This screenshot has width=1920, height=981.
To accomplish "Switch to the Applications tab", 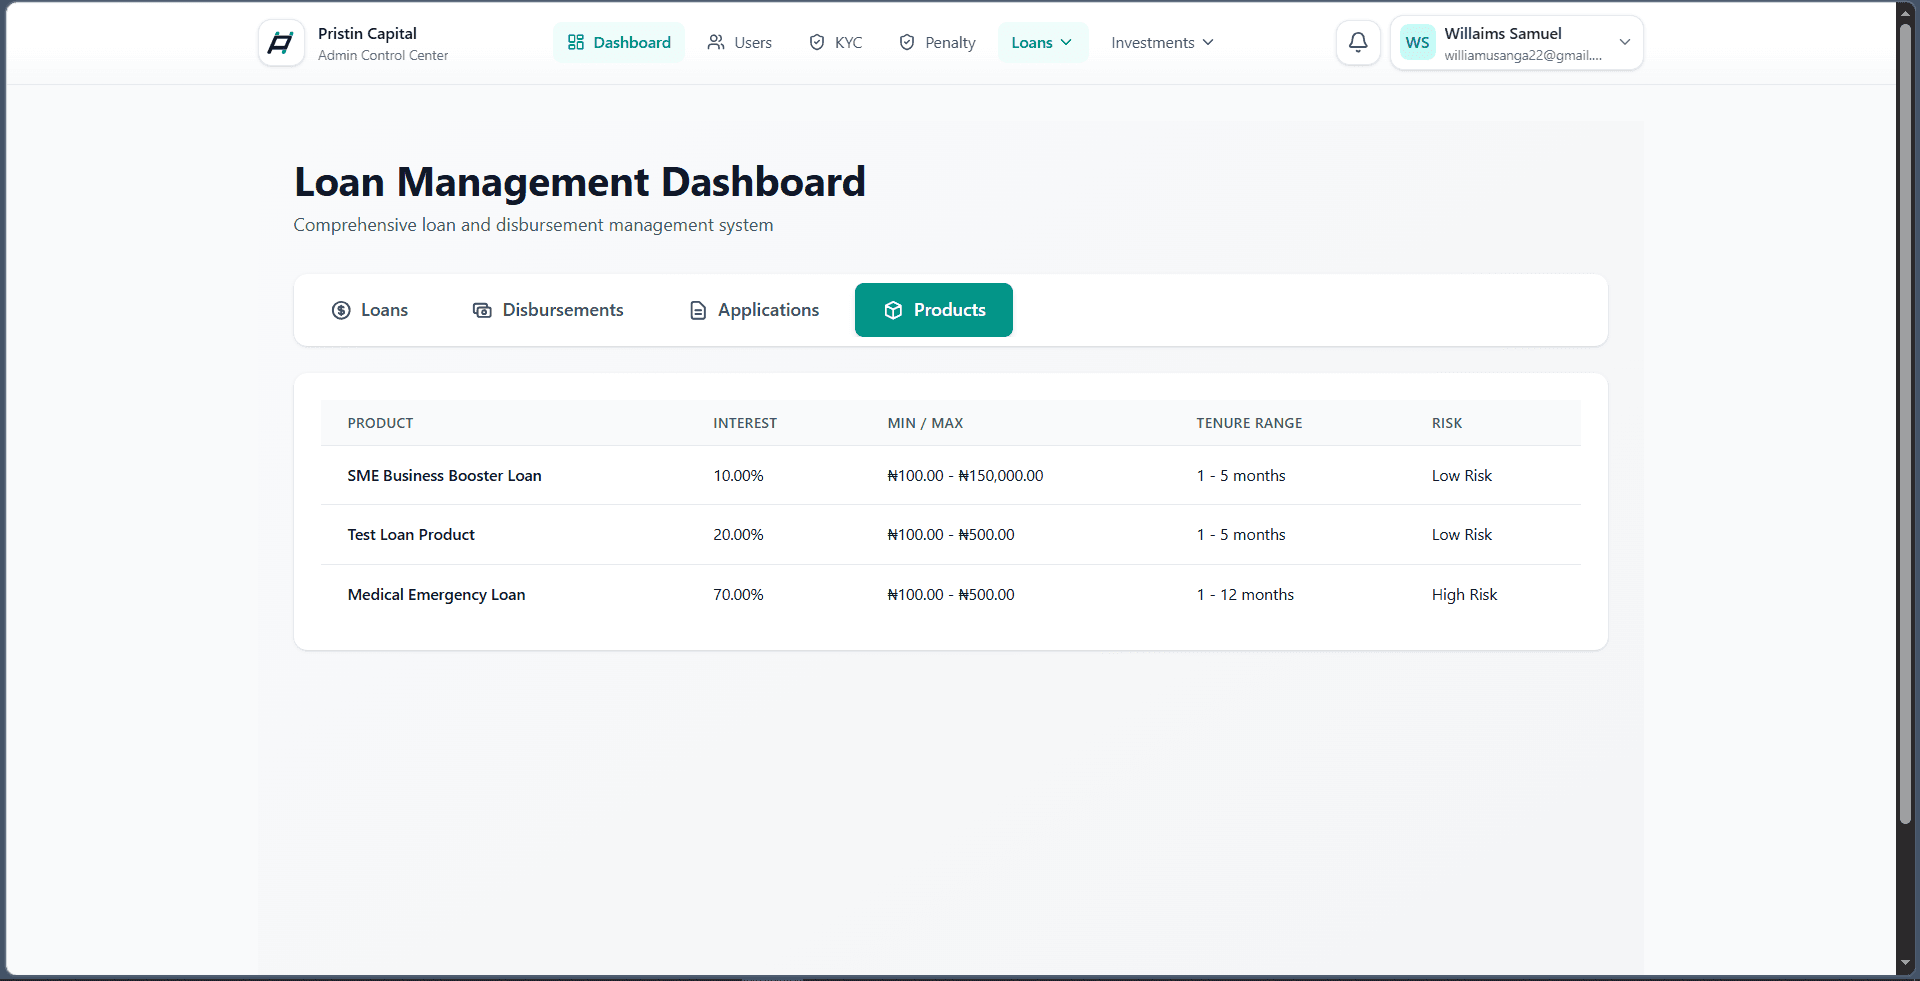I will [x=754, y=310].
